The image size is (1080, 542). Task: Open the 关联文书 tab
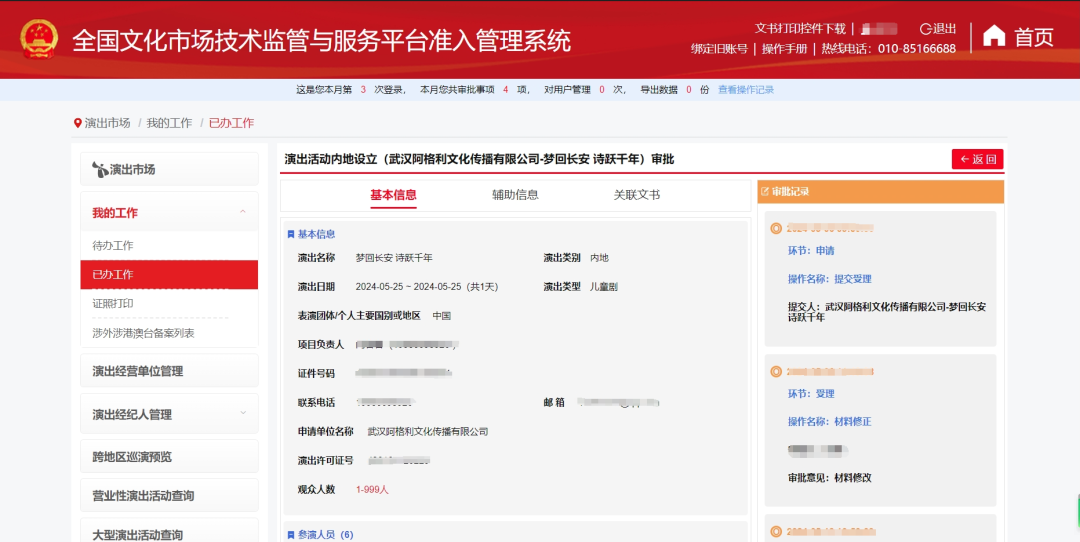pyautogui.click(x=636, y=195)
